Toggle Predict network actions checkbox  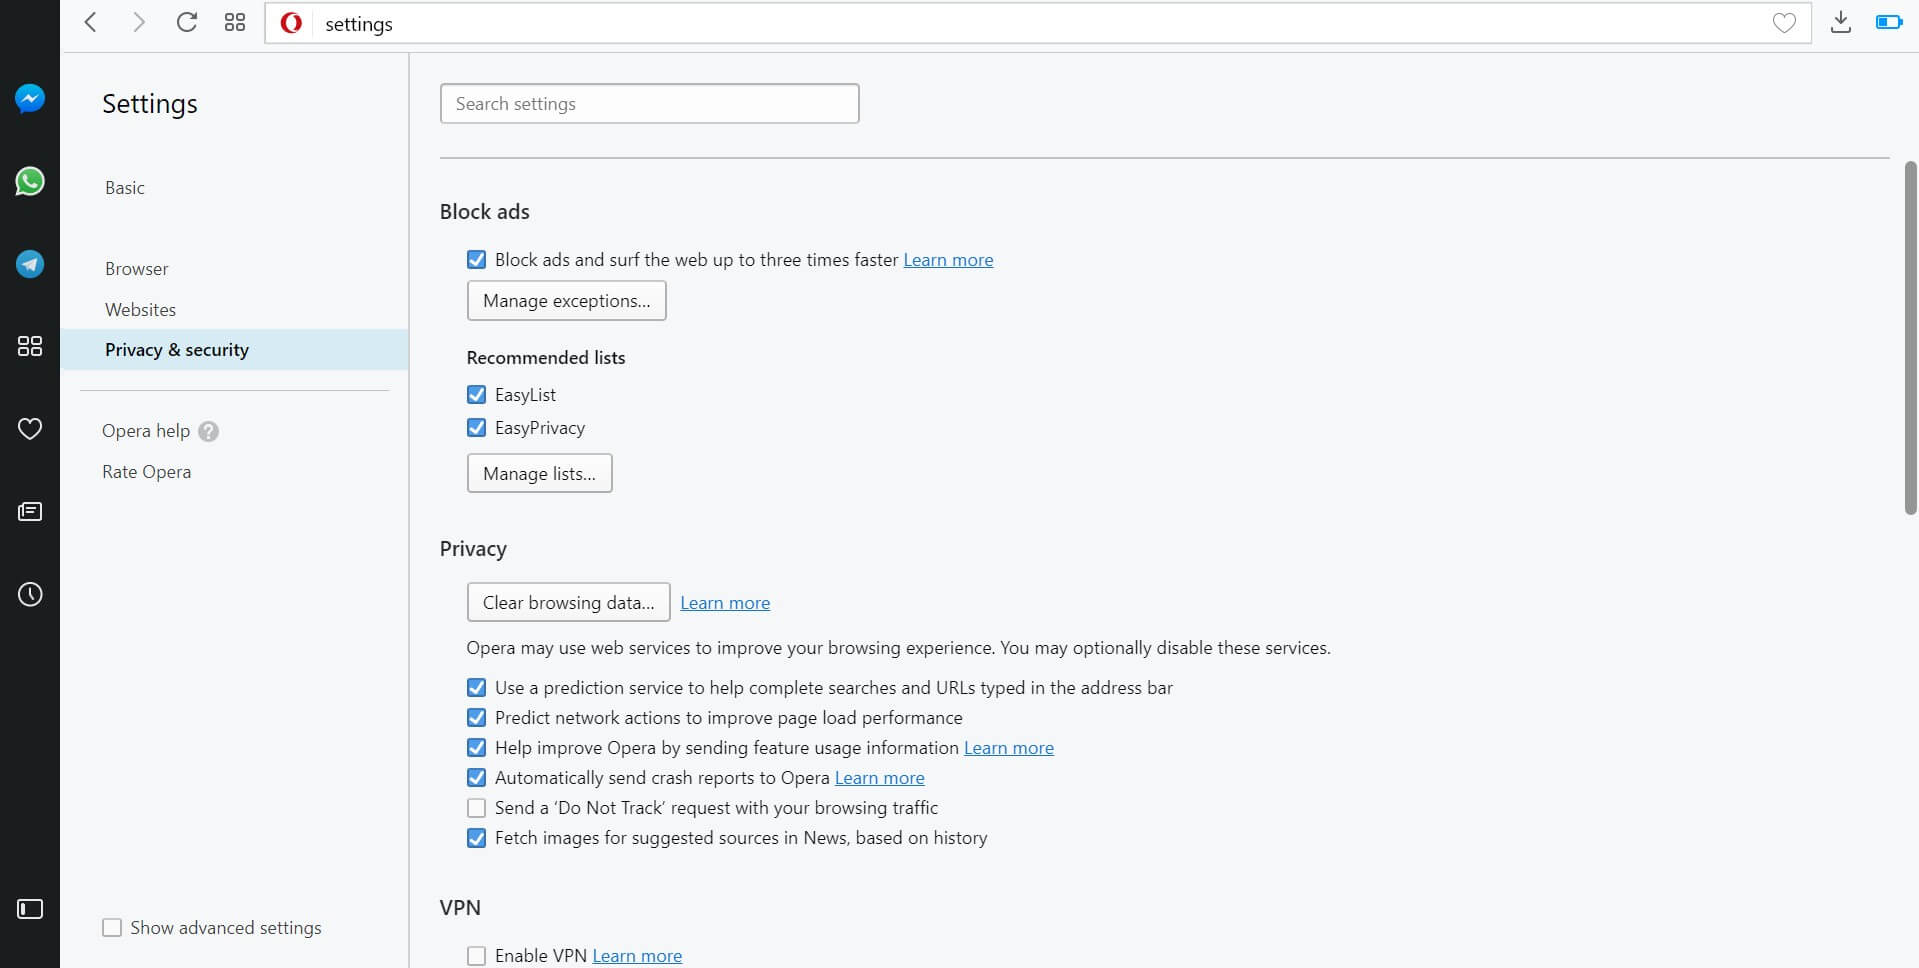477,718
